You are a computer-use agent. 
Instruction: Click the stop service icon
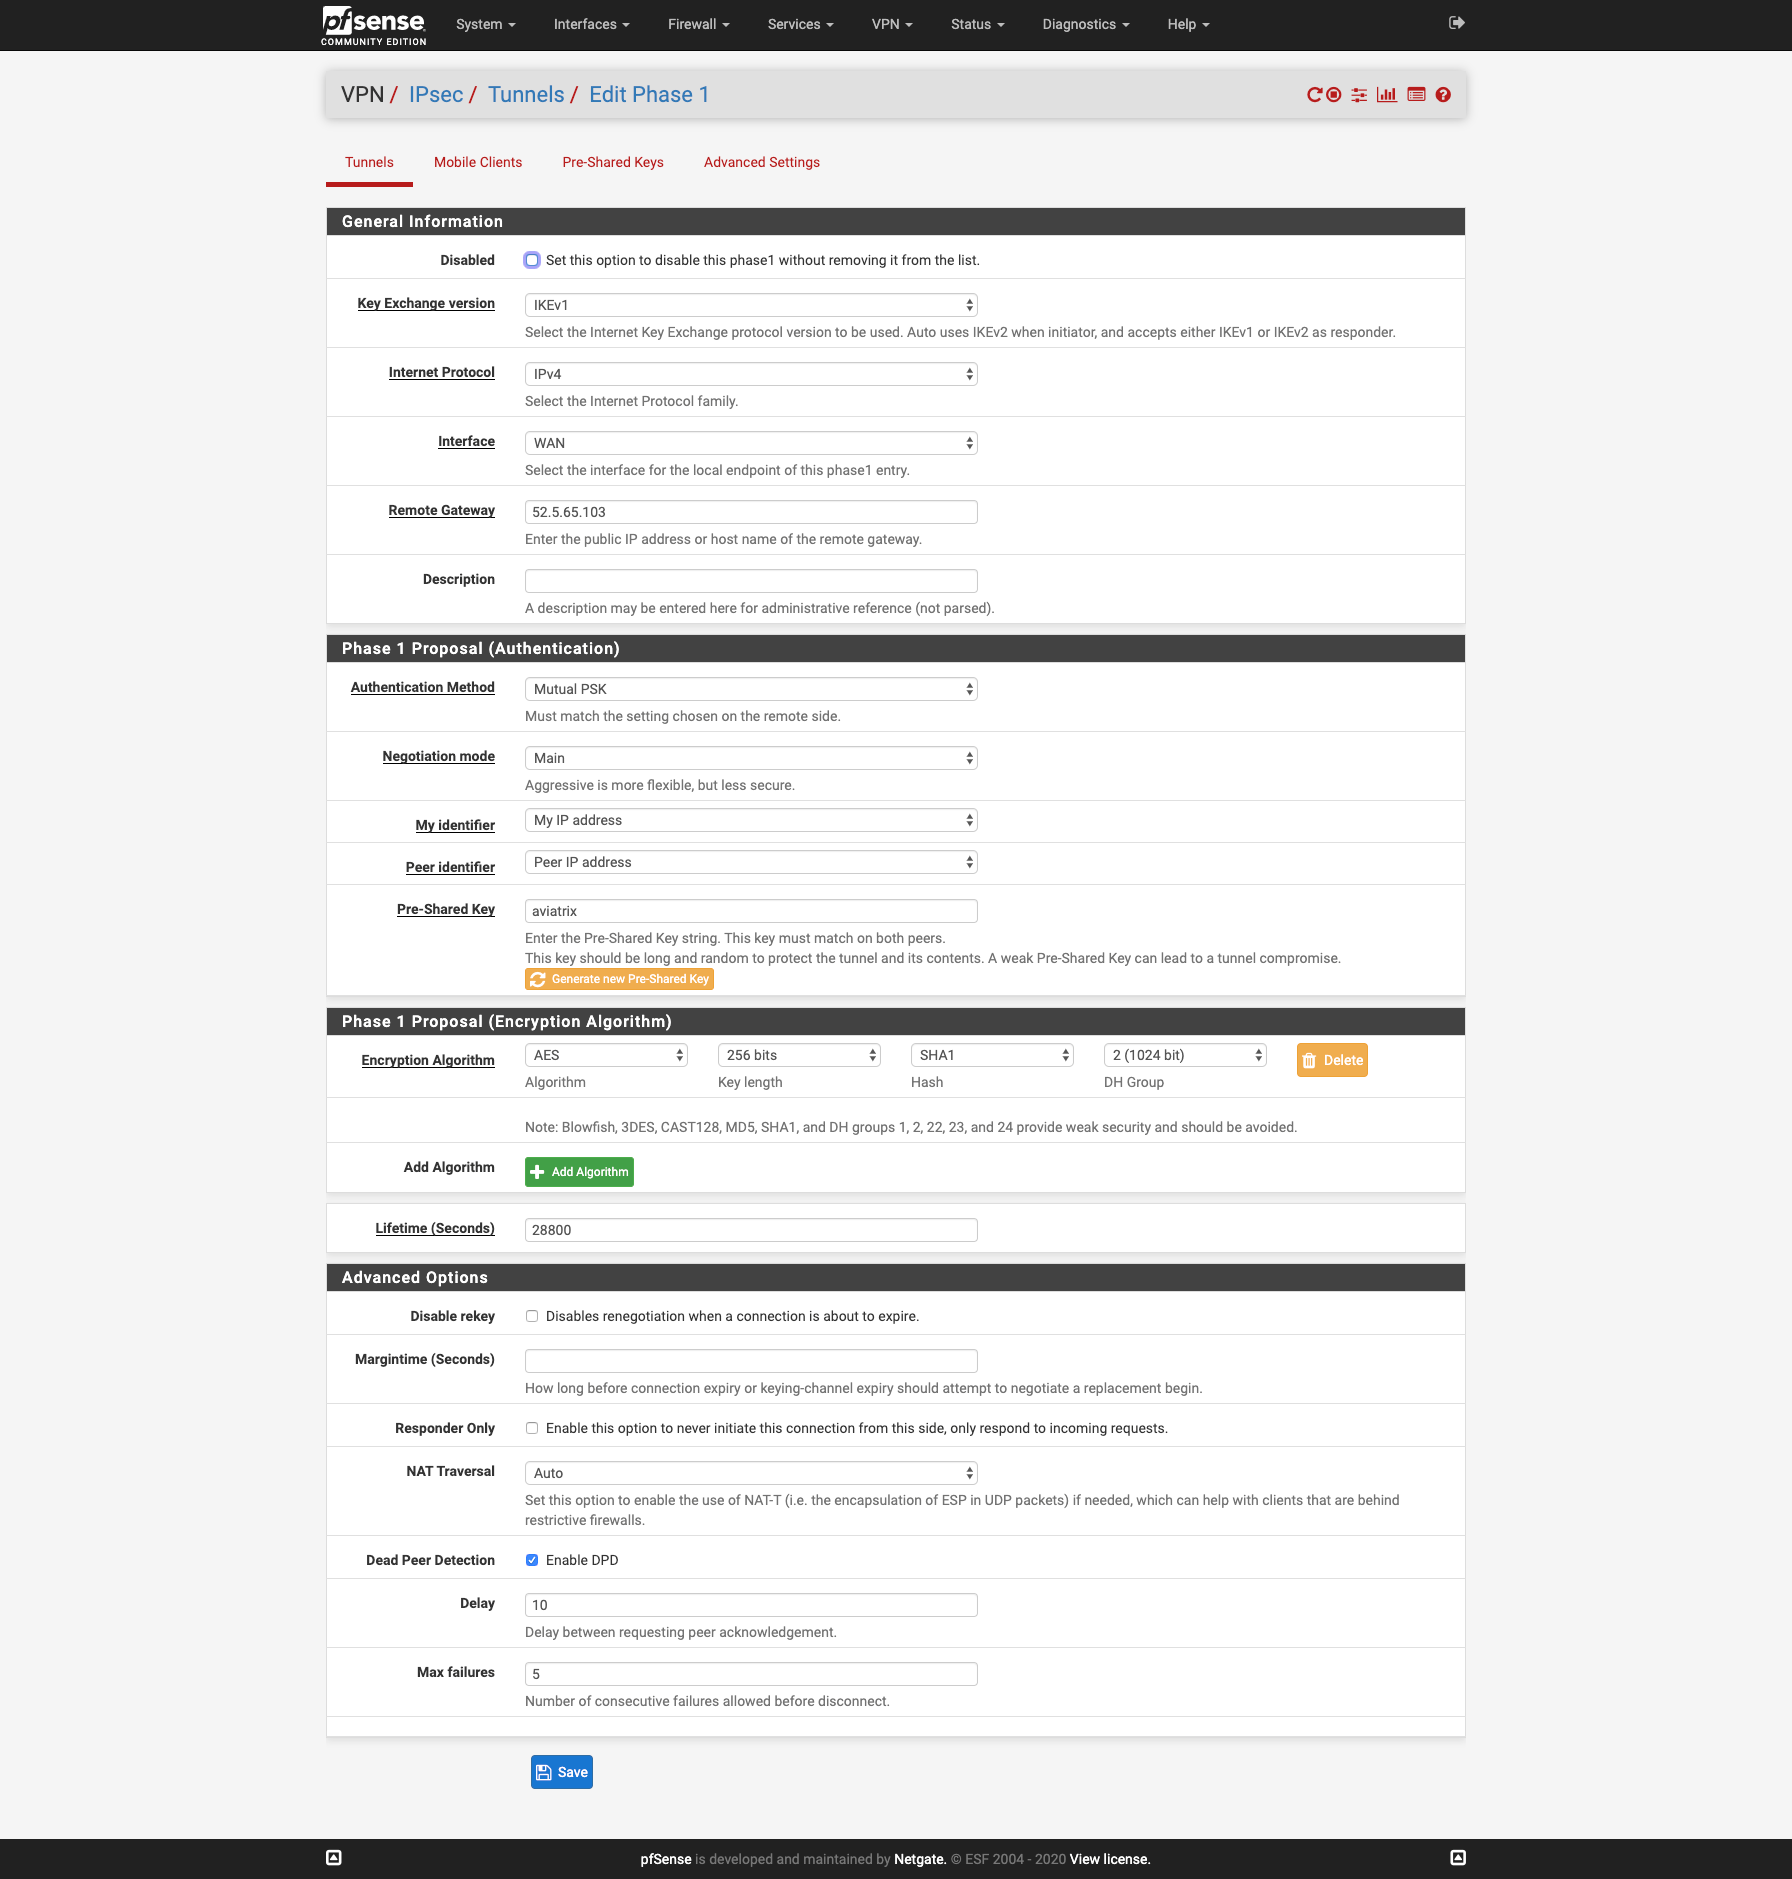pos(1334,95)
